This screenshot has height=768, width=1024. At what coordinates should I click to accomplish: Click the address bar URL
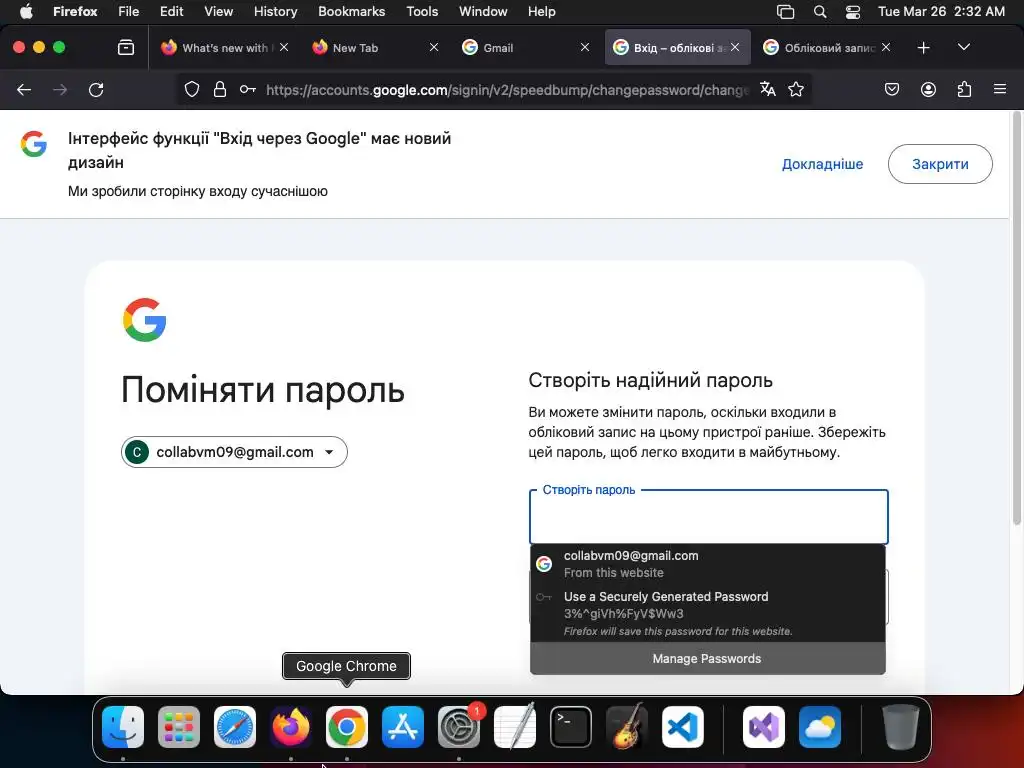[x=506, y=89]
